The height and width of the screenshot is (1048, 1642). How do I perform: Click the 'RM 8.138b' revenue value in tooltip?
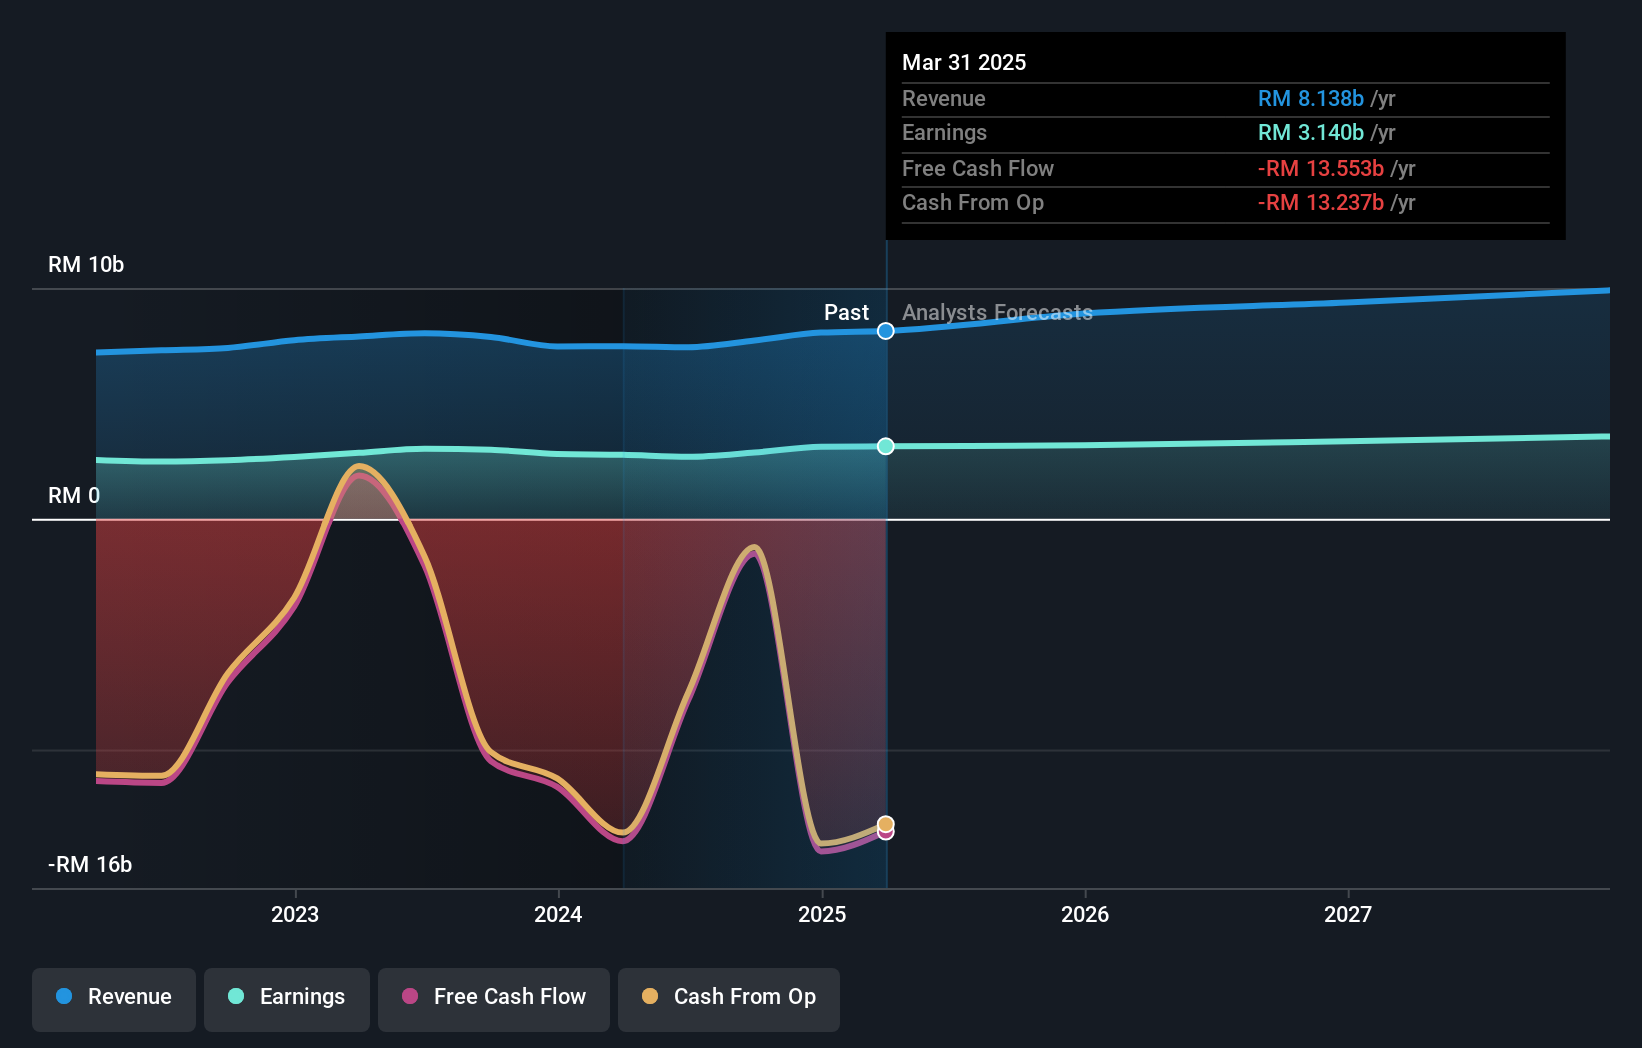pyautogui.click(x=1311, y=99)
